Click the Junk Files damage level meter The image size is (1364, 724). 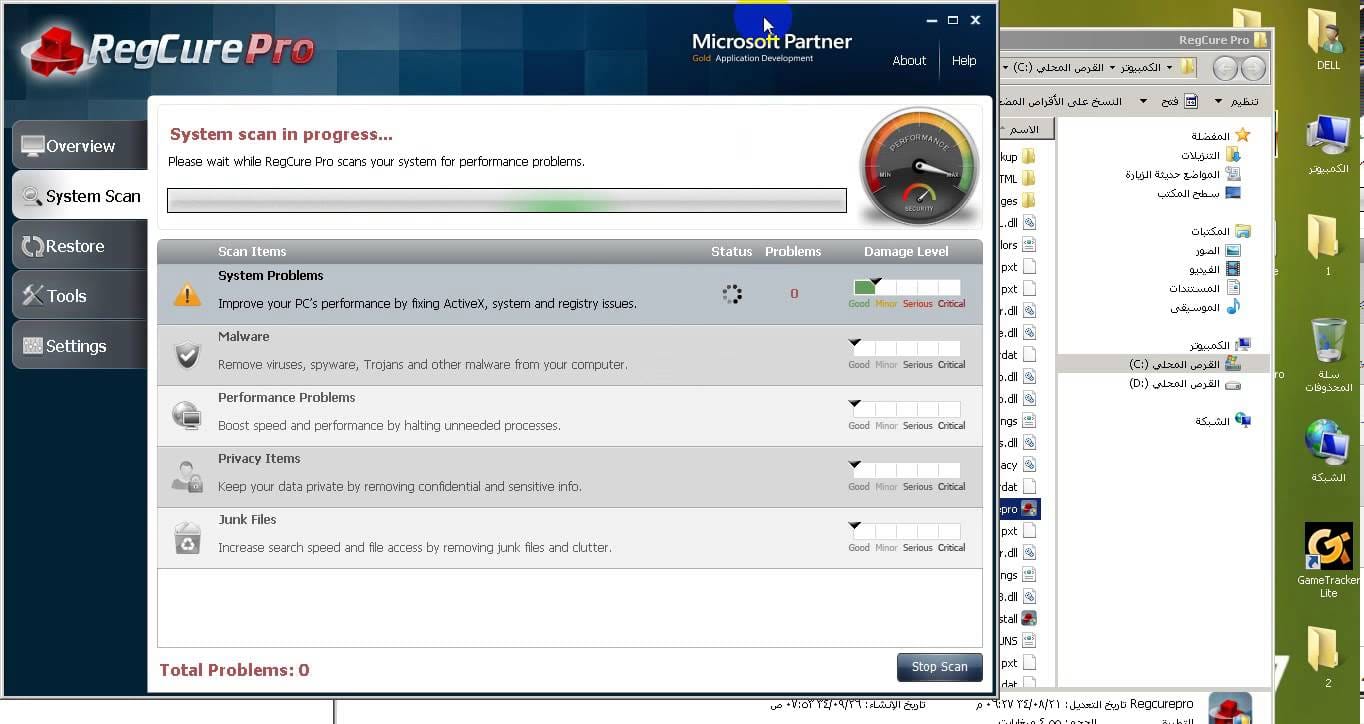click(x=907, y=537)
